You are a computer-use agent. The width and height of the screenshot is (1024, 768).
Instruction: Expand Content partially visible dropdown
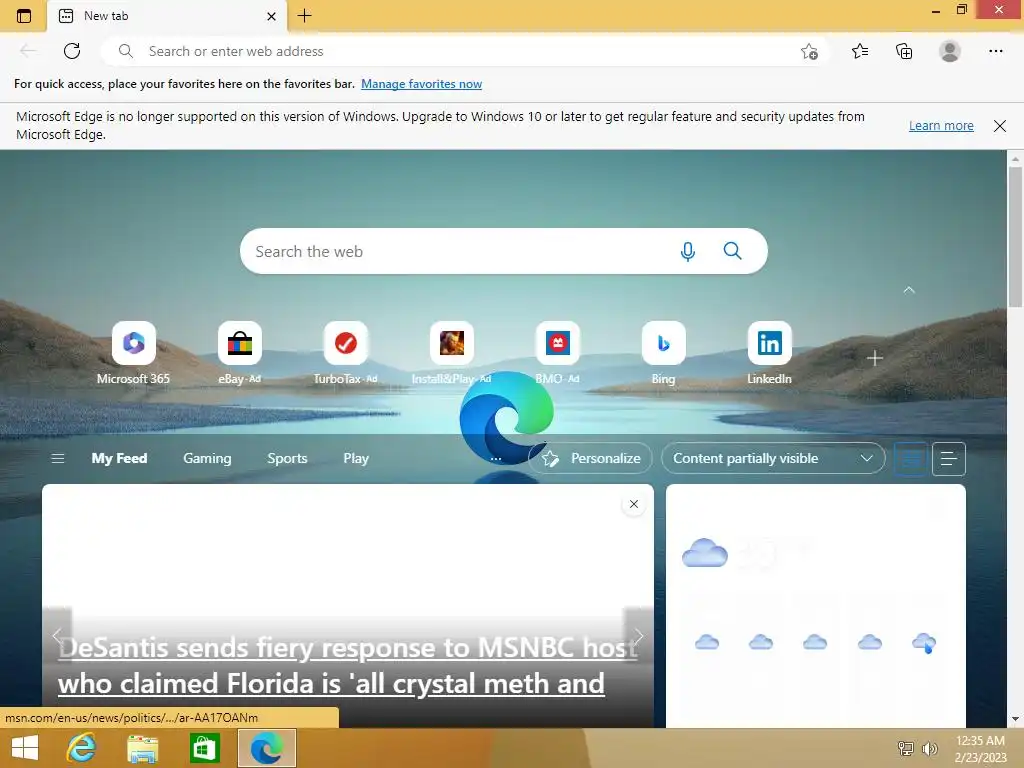773,458
